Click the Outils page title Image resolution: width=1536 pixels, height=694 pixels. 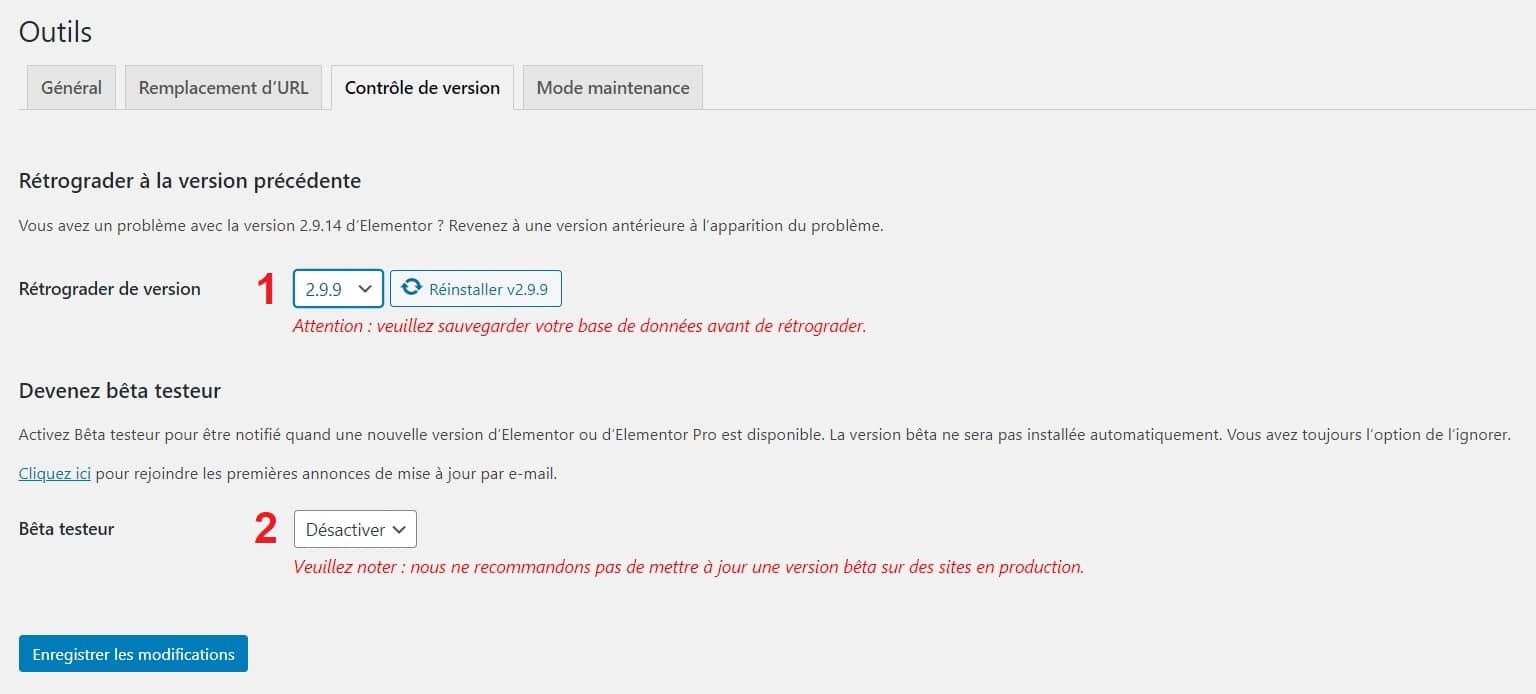tap(56, 32)
